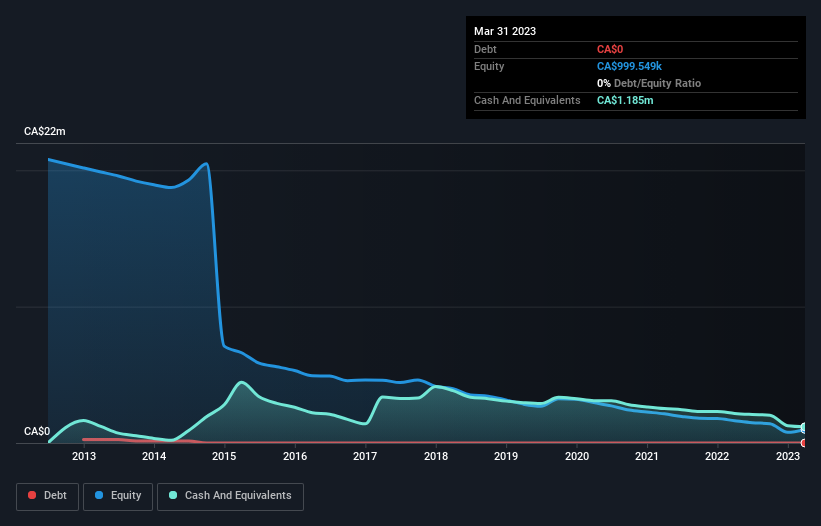
Task: Click the Equity row label in tooltip
Action: tap(489, 66)
